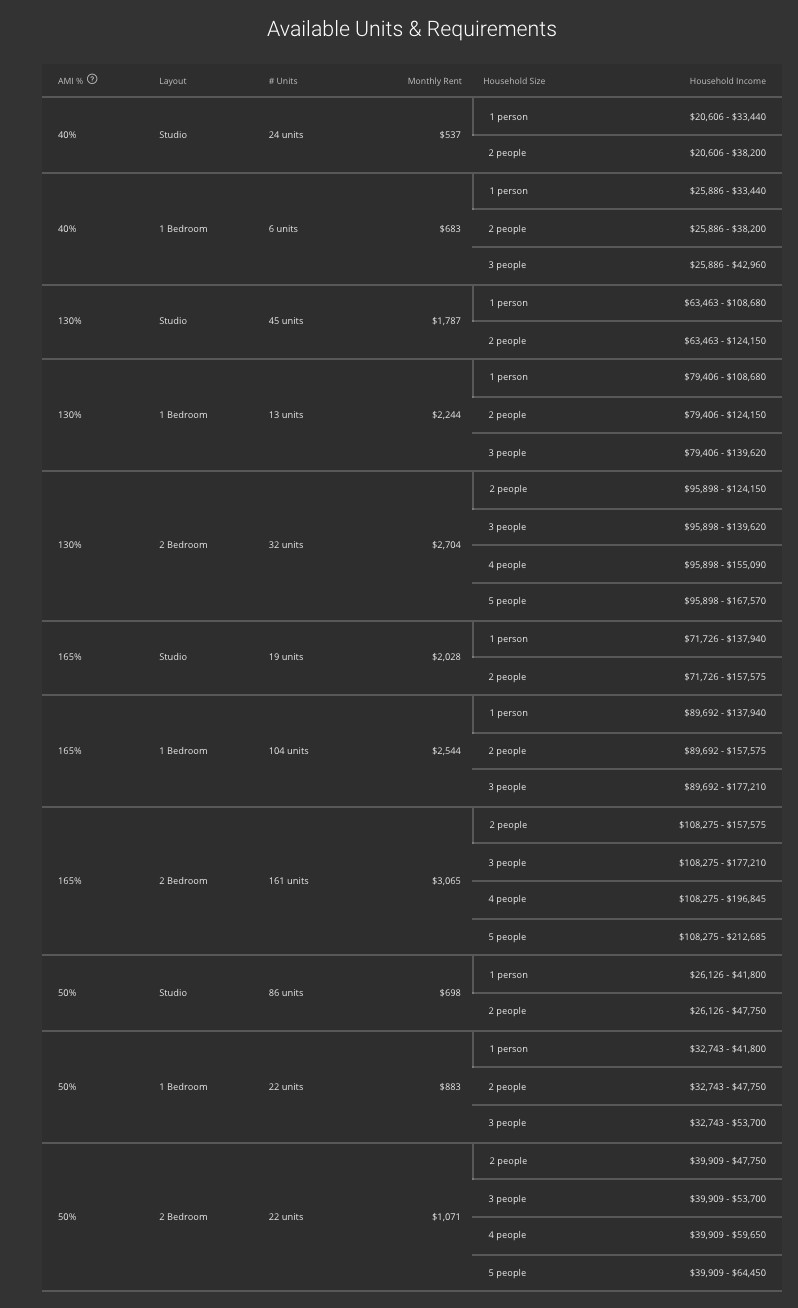Select the 86 units cell
Image resolution: width=798 pixels, height=1308 pixels.
pyautogui.click(x=285, y=993)
